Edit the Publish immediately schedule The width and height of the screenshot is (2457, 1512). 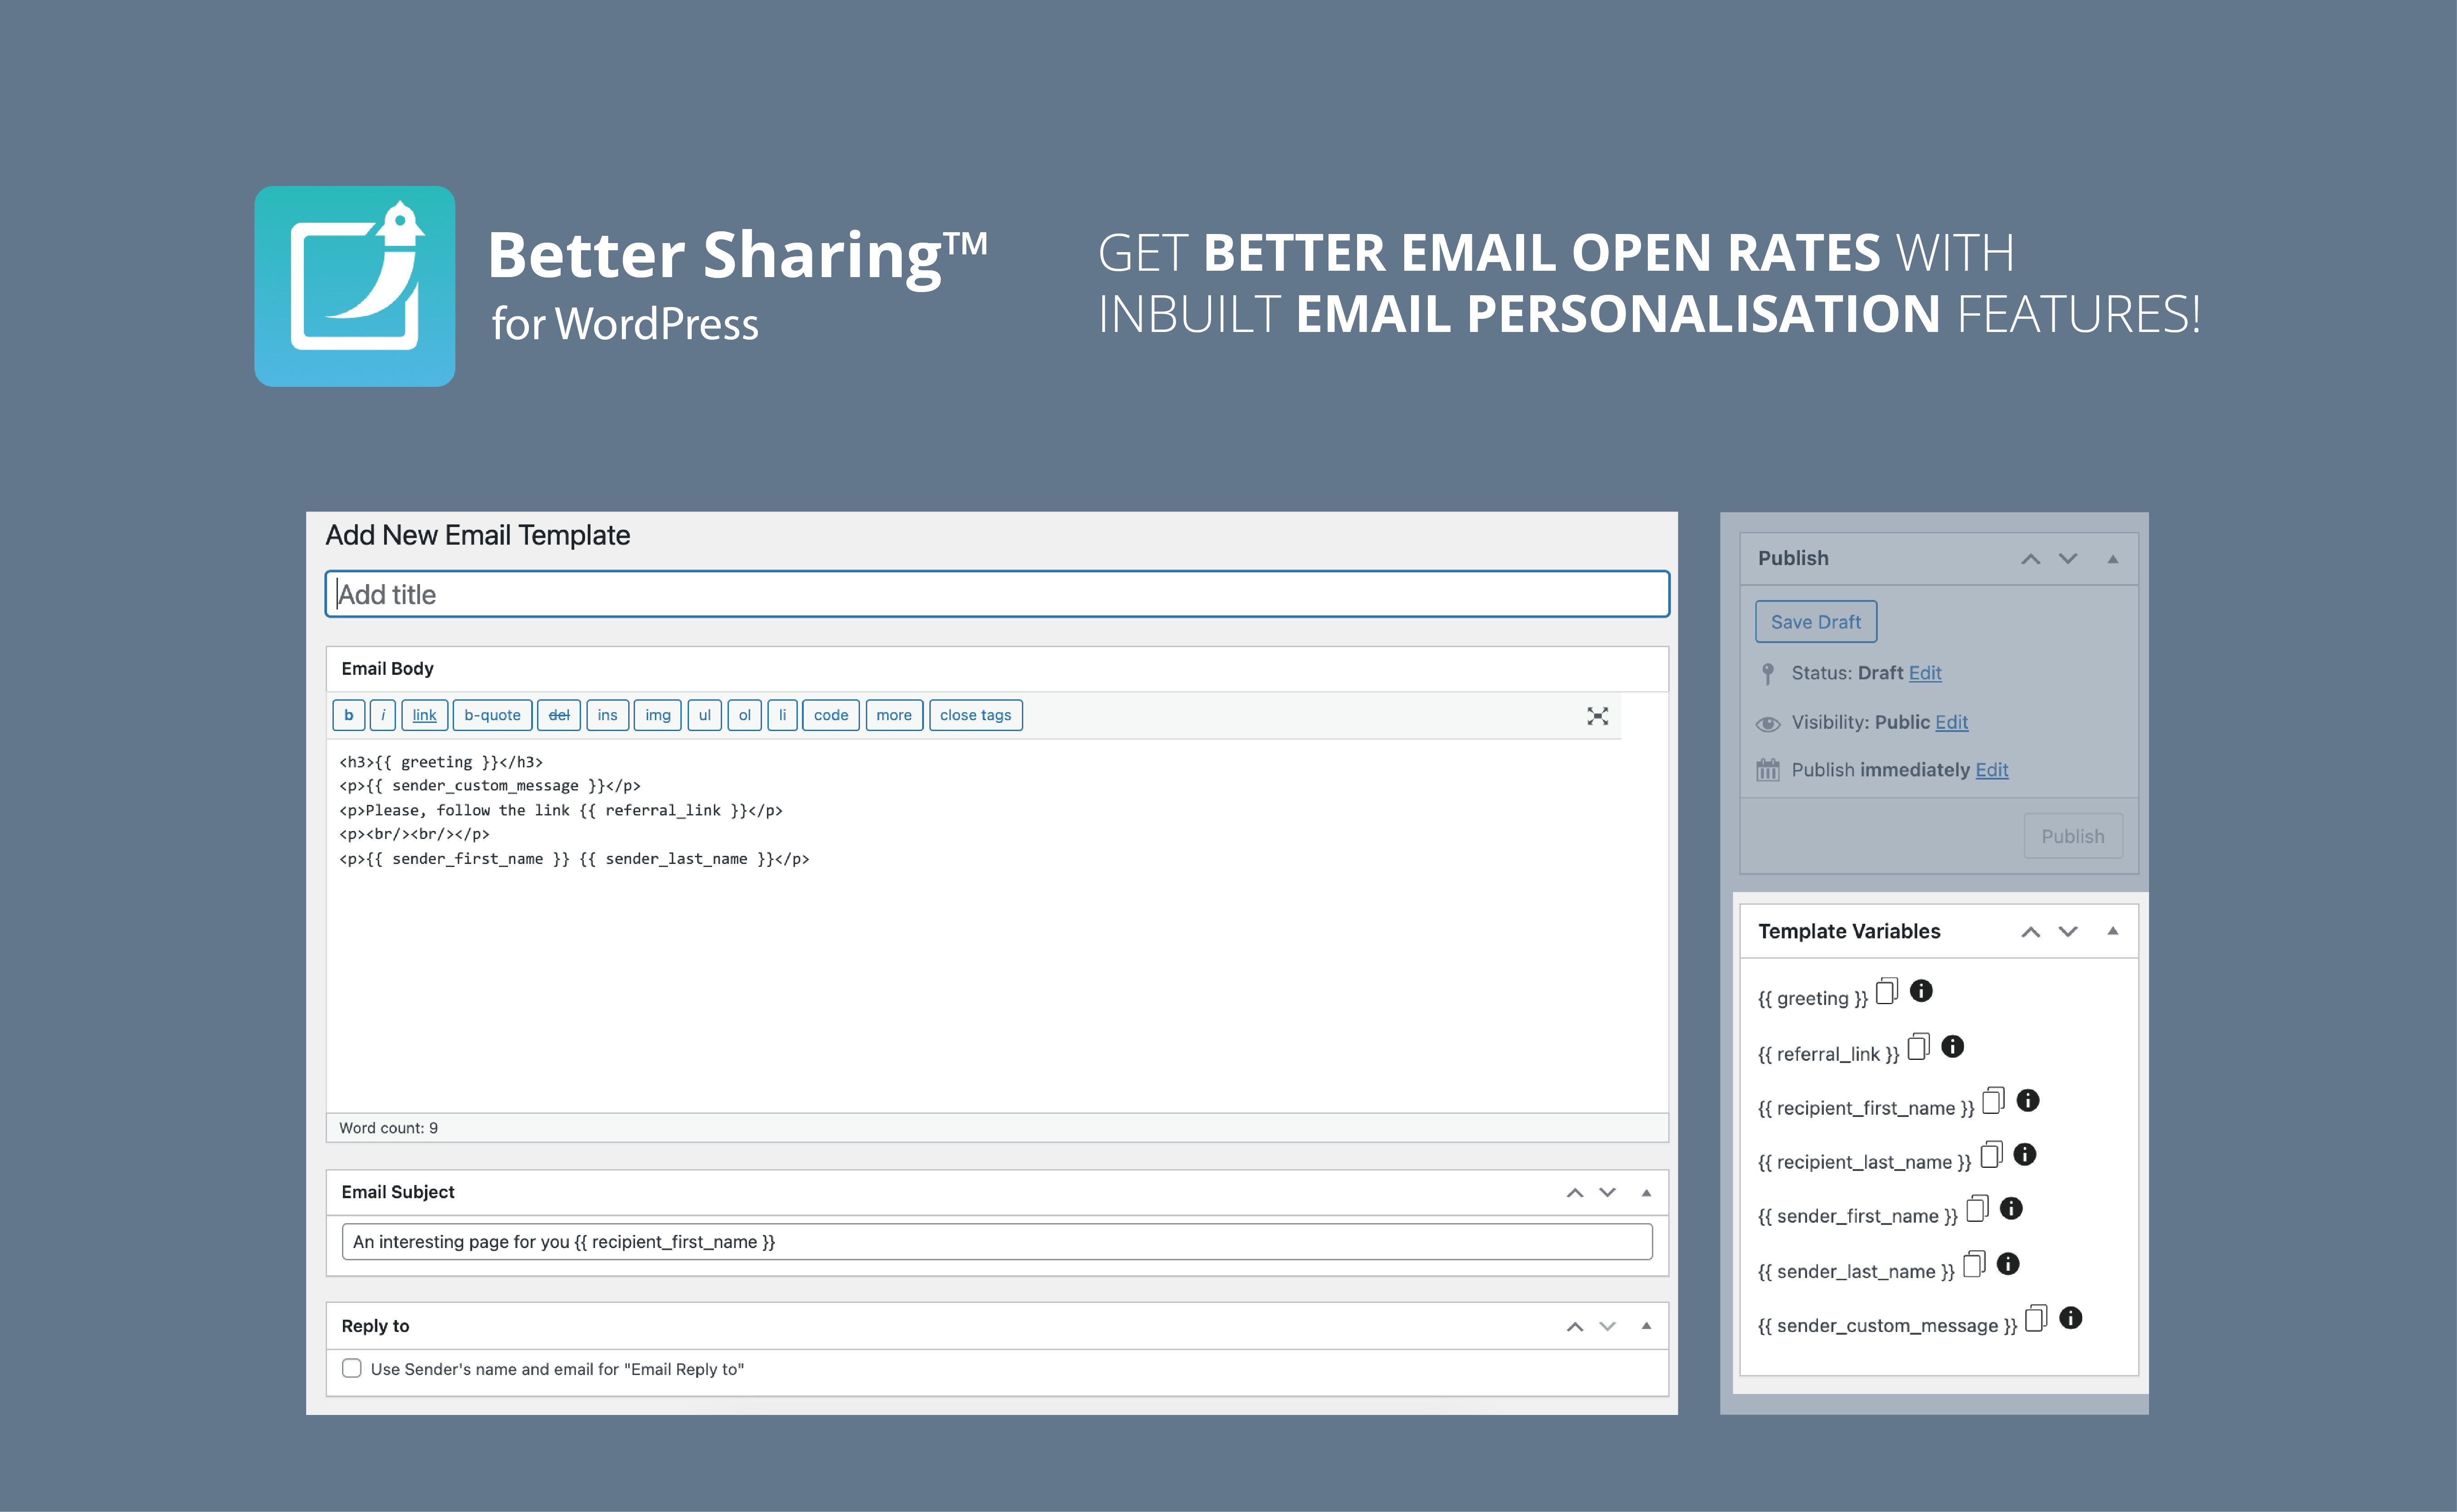(1992, 770)
